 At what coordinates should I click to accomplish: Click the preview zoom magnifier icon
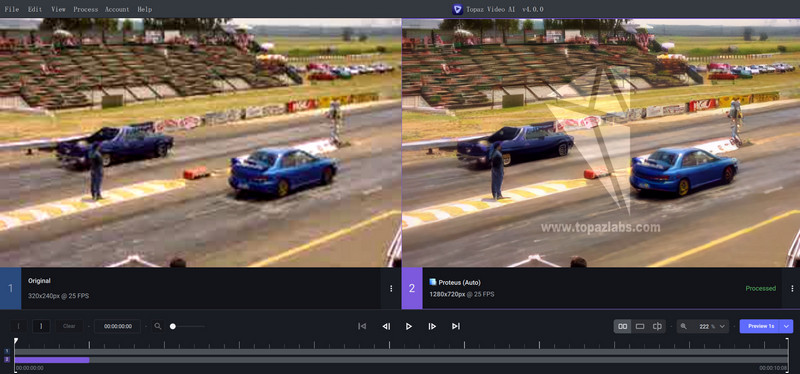(684, 326)
